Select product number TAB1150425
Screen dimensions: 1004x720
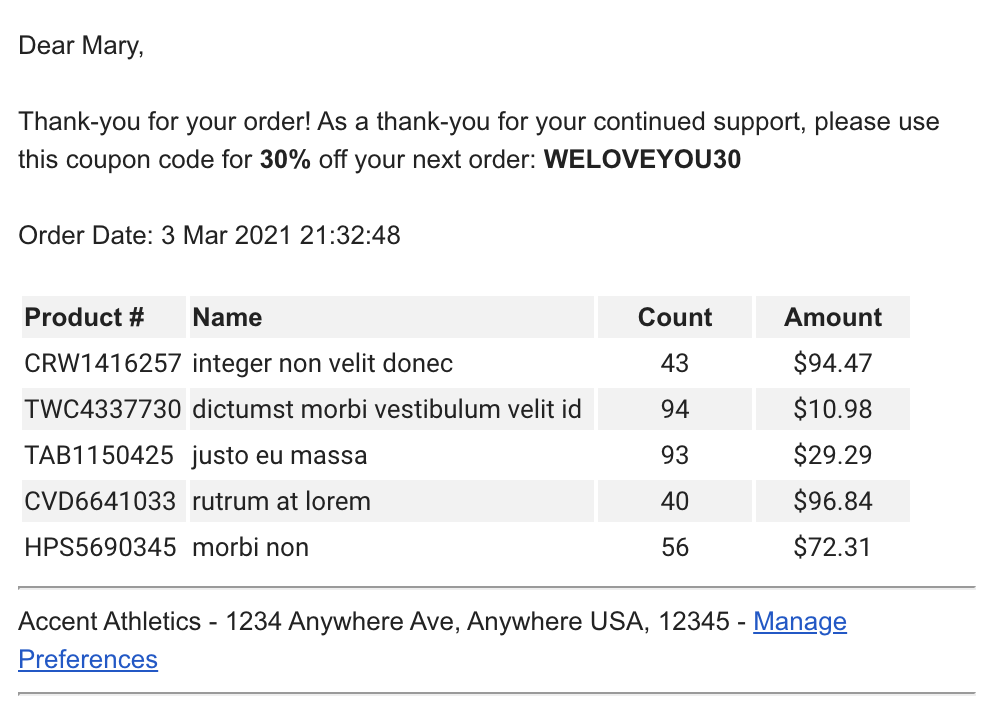click(x=99, y=455)
